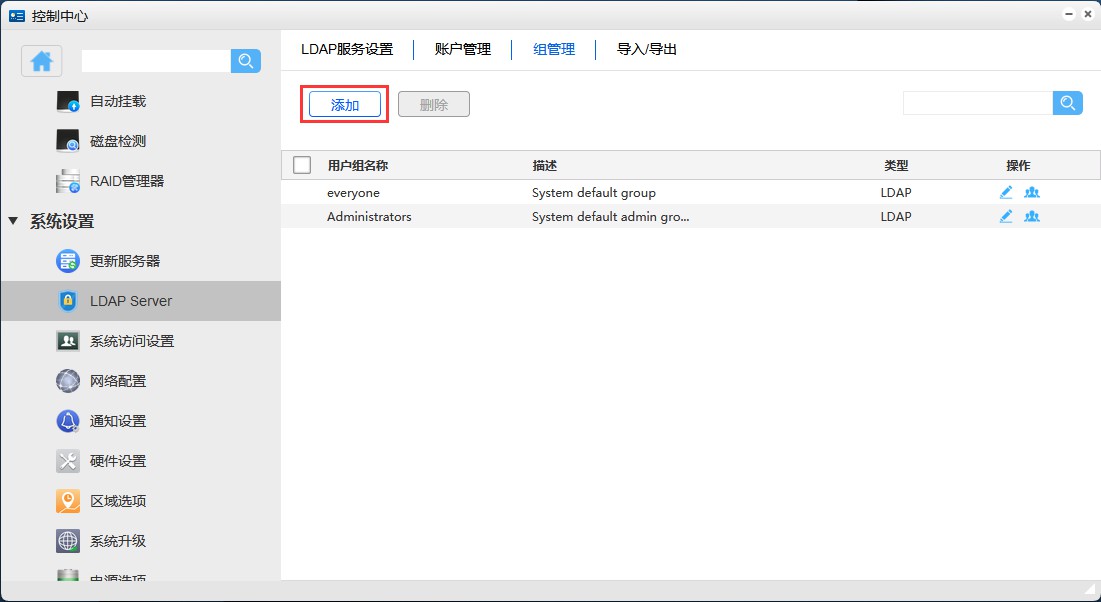
Task: Focus the sidebar search text box
Action: pyautogui.click(x=155, y=61)
